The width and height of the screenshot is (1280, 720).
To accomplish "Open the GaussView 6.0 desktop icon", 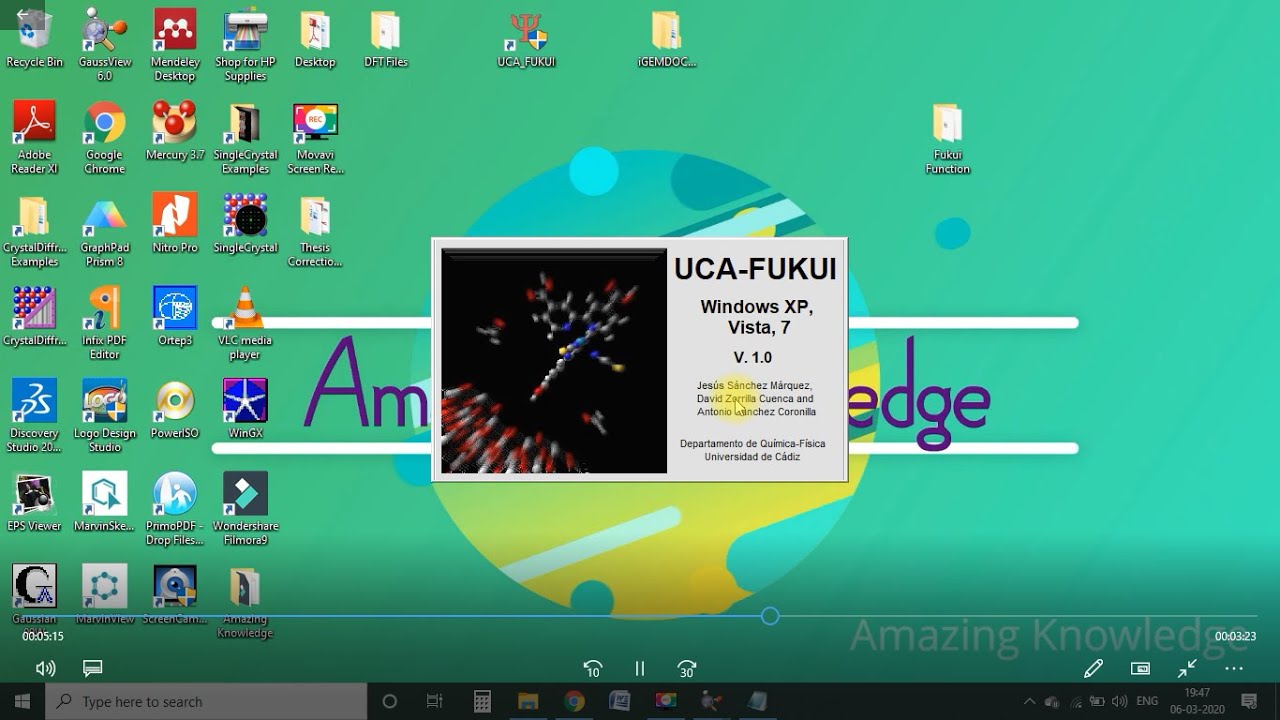I will 104,44.
